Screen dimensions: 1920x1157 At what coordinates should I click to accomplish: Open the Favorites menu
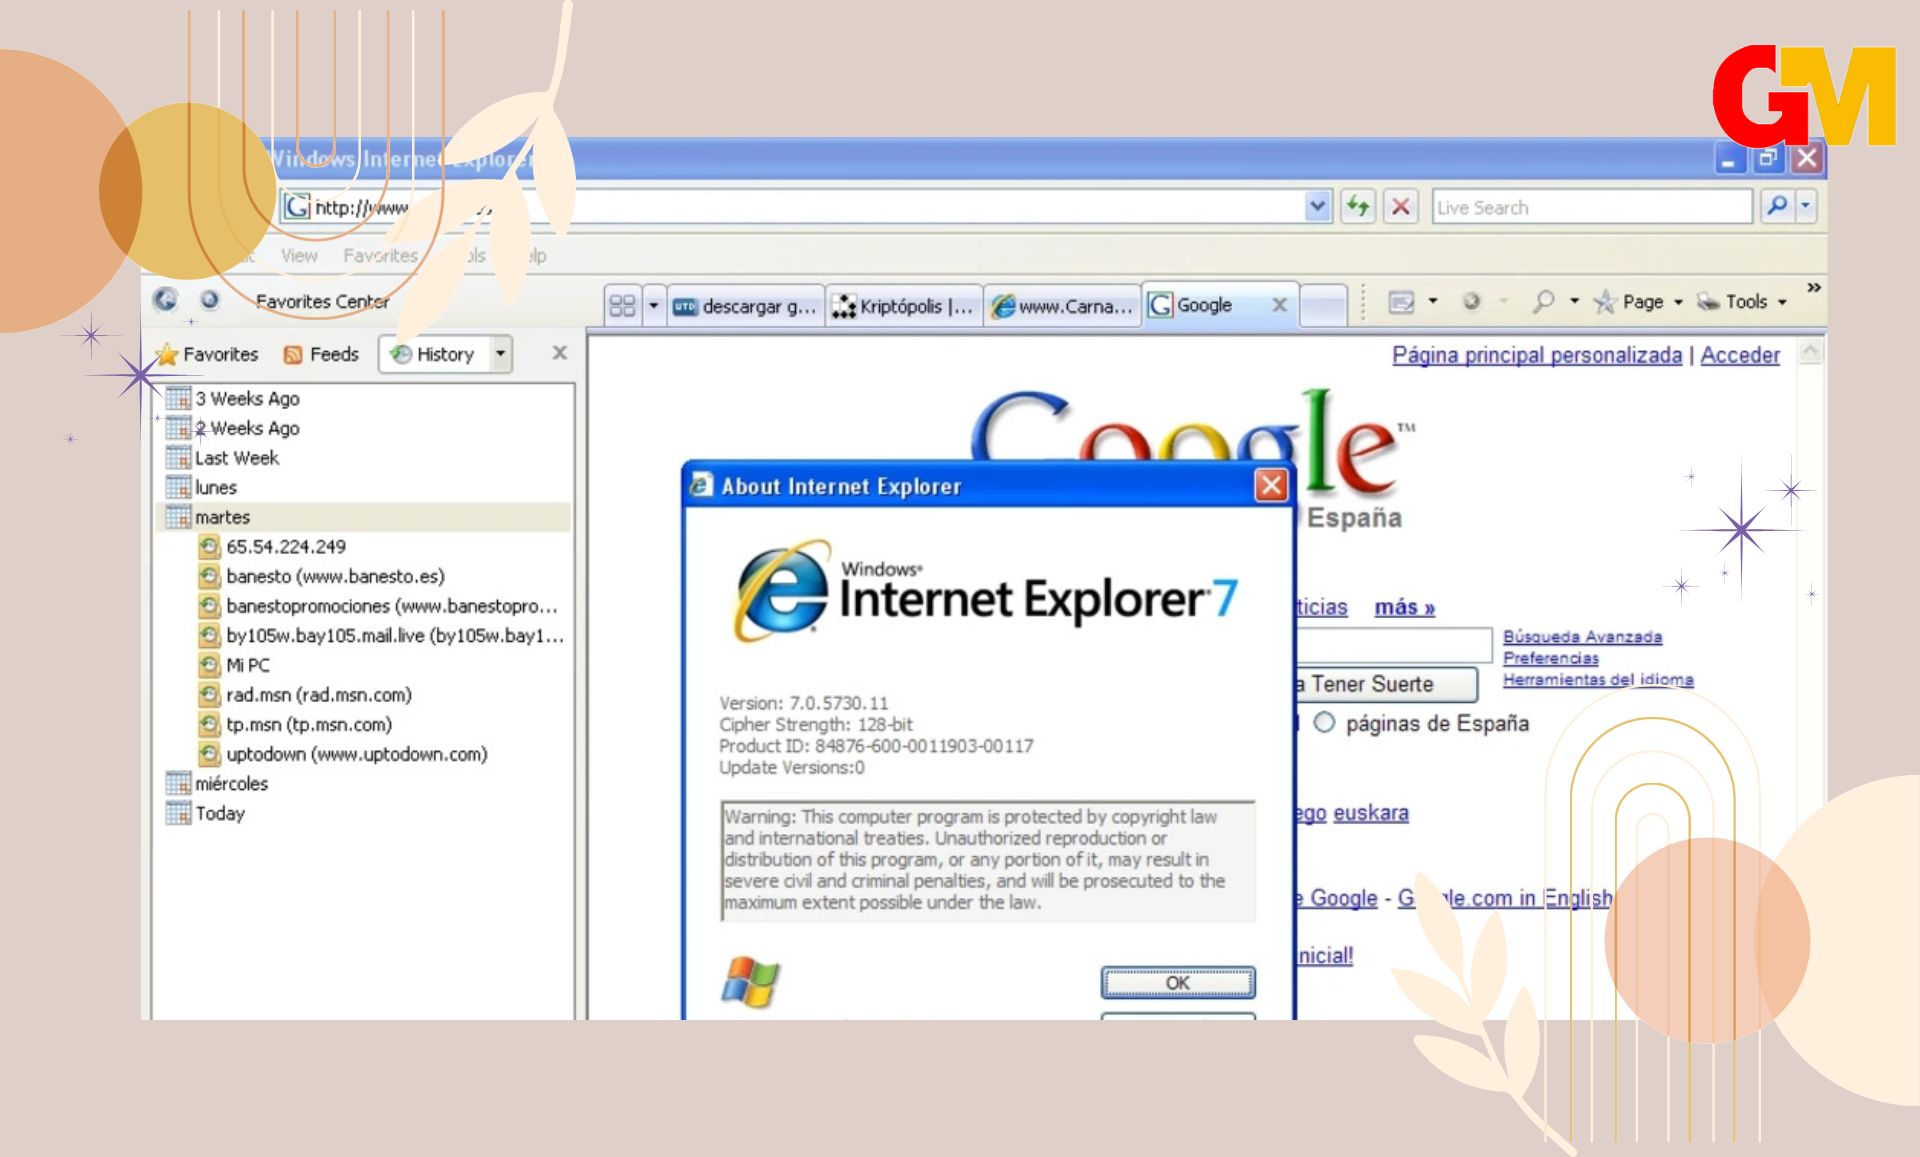point(380,256)
